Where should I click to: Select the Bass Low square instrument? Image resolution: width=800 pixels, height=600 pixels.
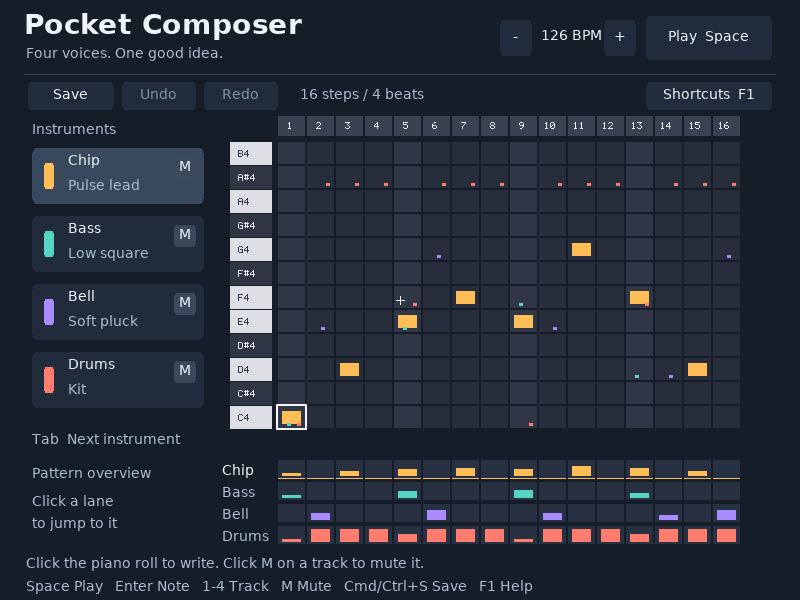click(x=118, y=244)
